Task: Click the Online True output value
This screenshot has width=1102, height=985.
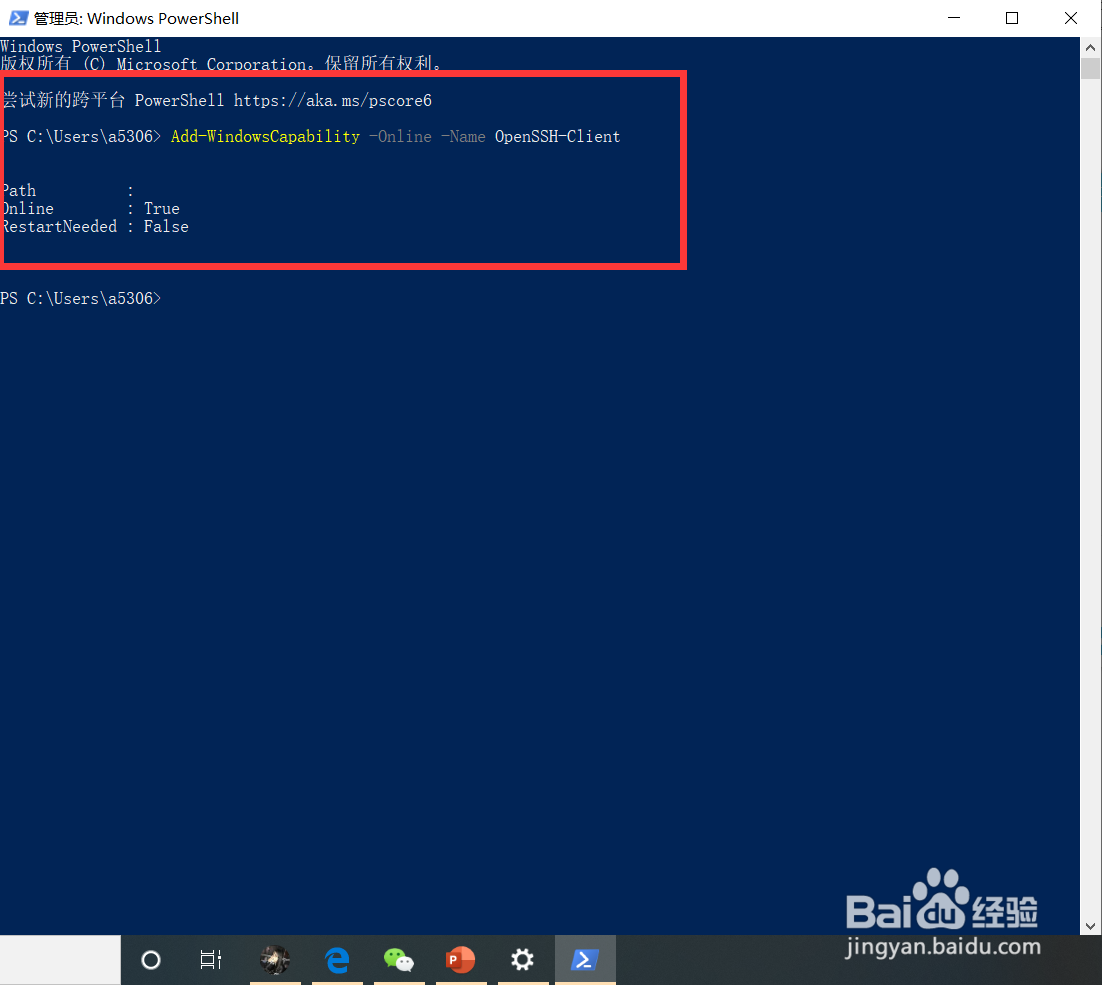Action: point(162,209)
